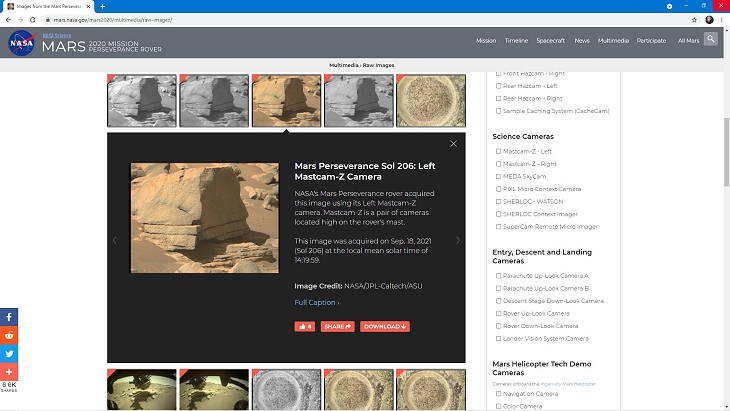Check SuperCam Remote Micro Imager filter
The image size is (730, 411).
coord(499,227)
